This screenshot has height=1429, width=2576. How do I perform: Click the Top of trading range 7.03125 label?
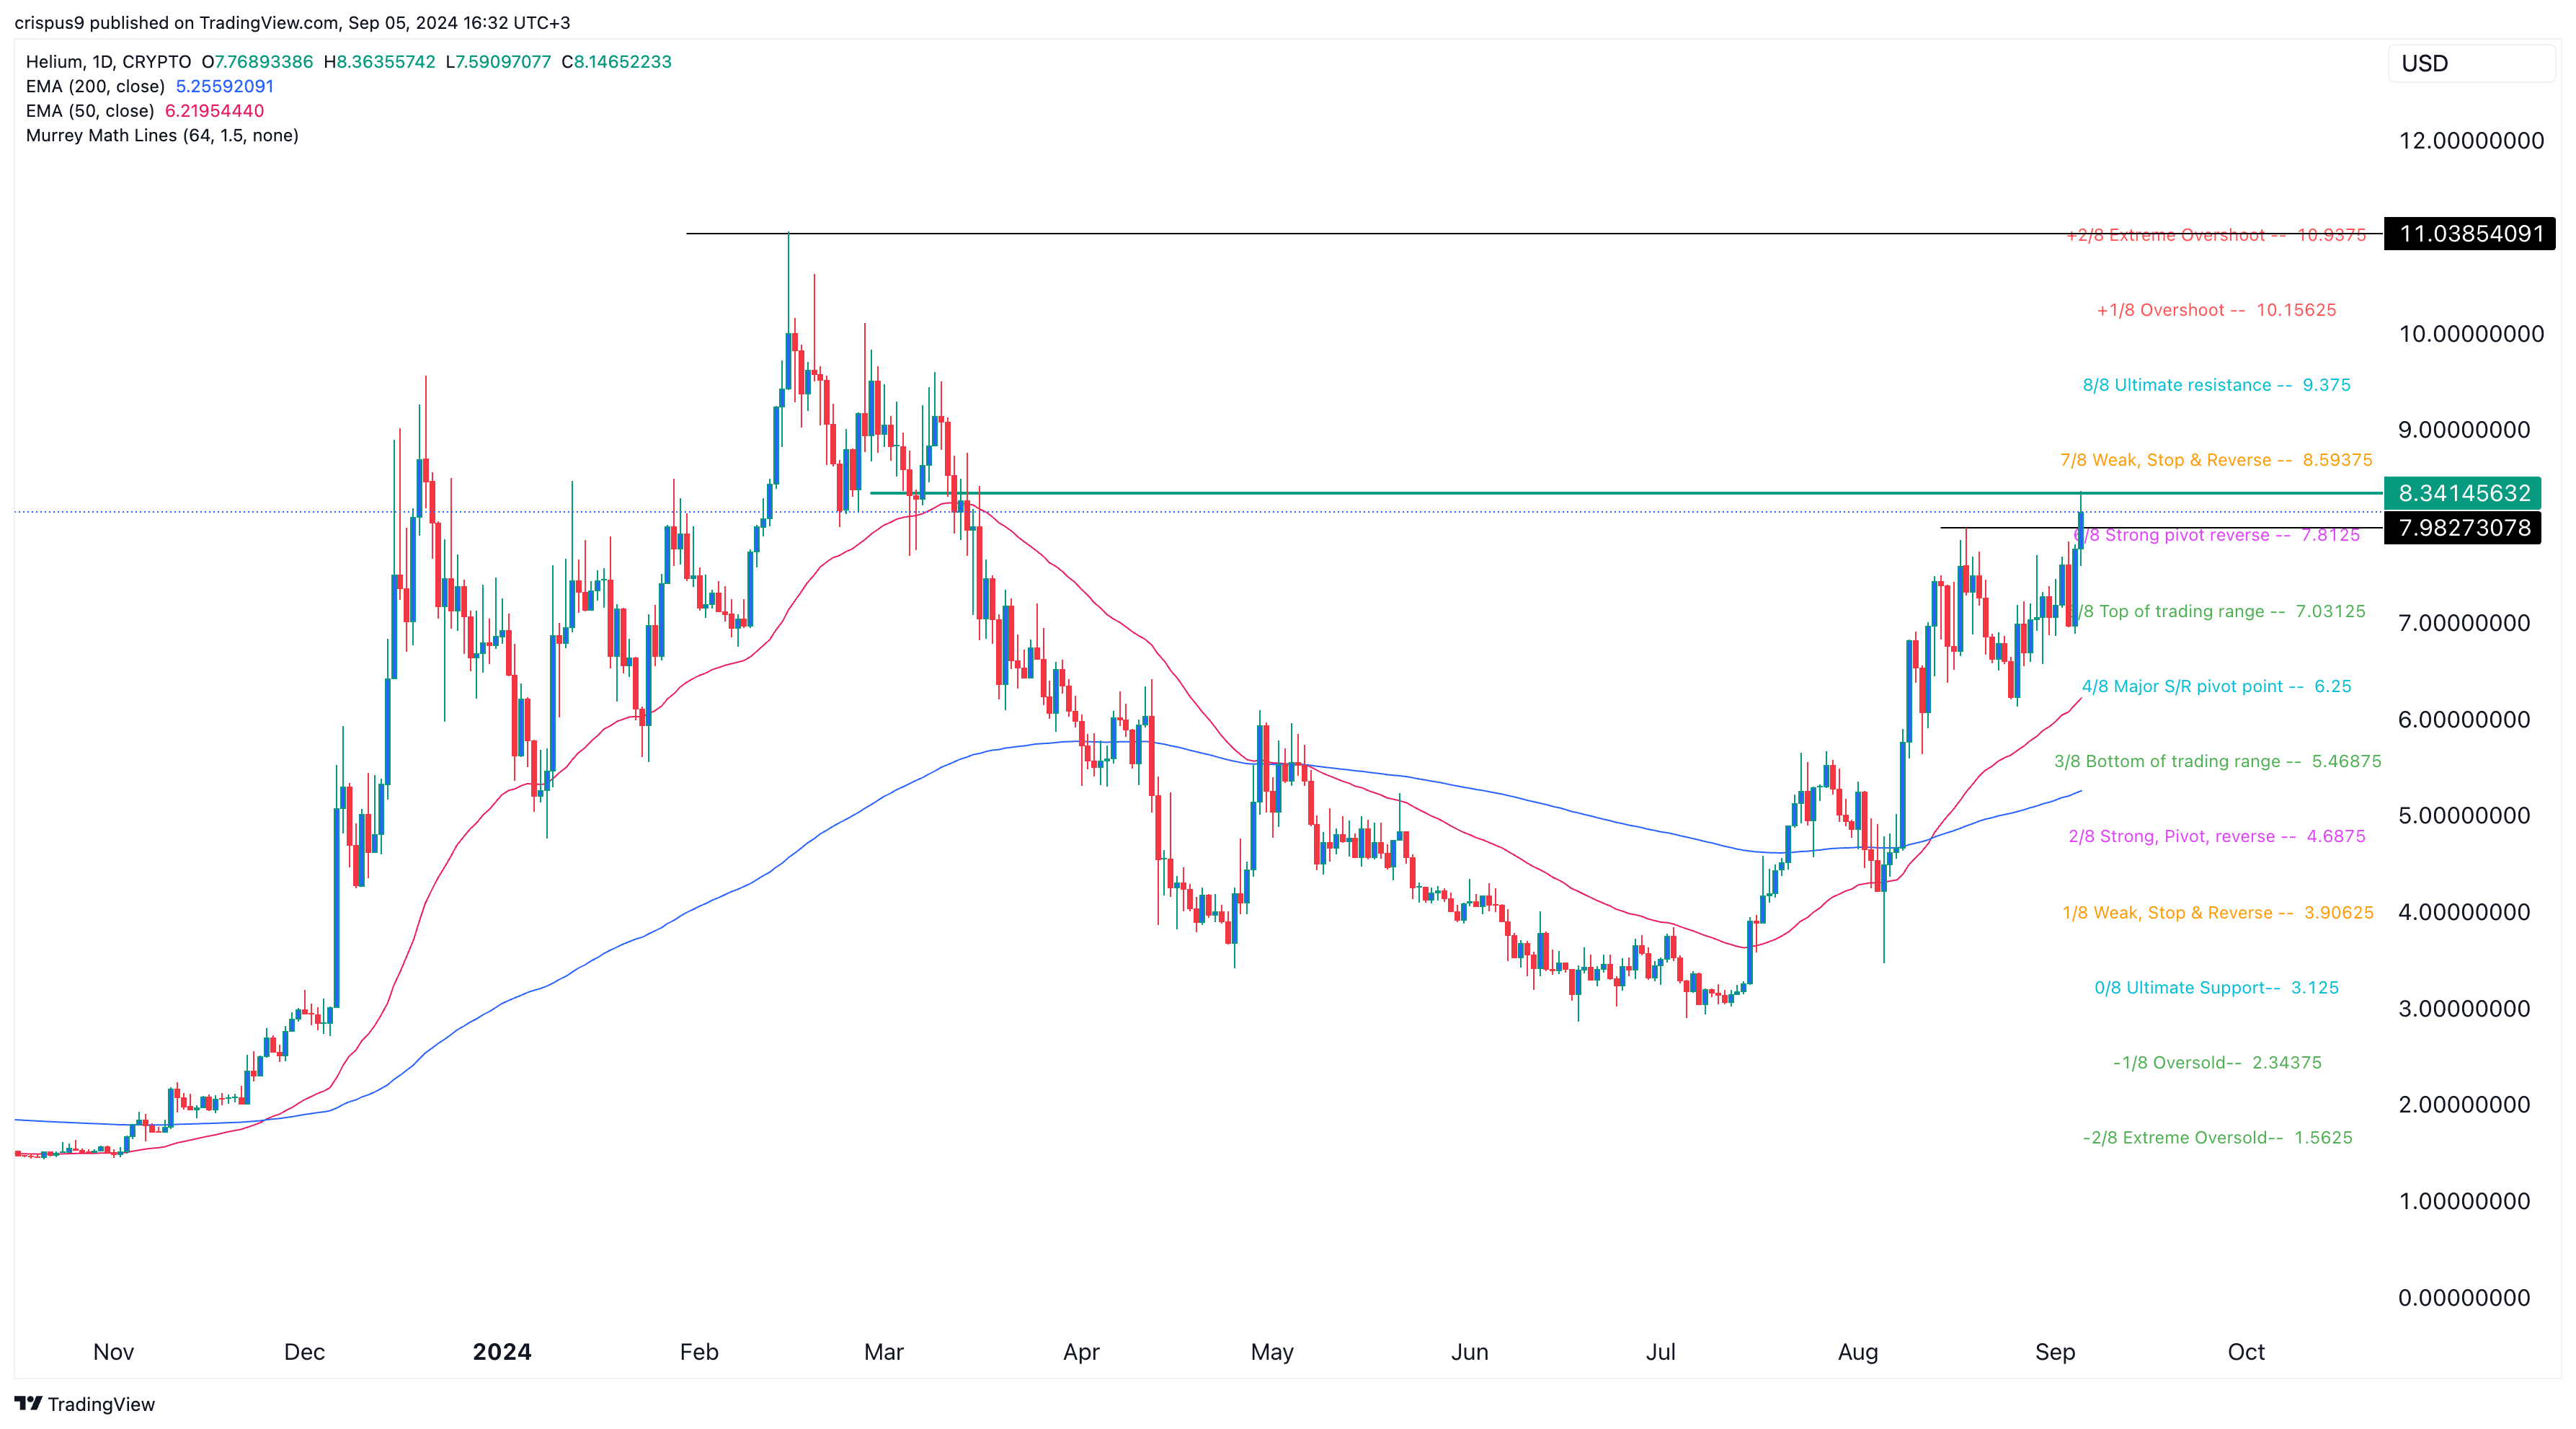tap(2222, 611)
